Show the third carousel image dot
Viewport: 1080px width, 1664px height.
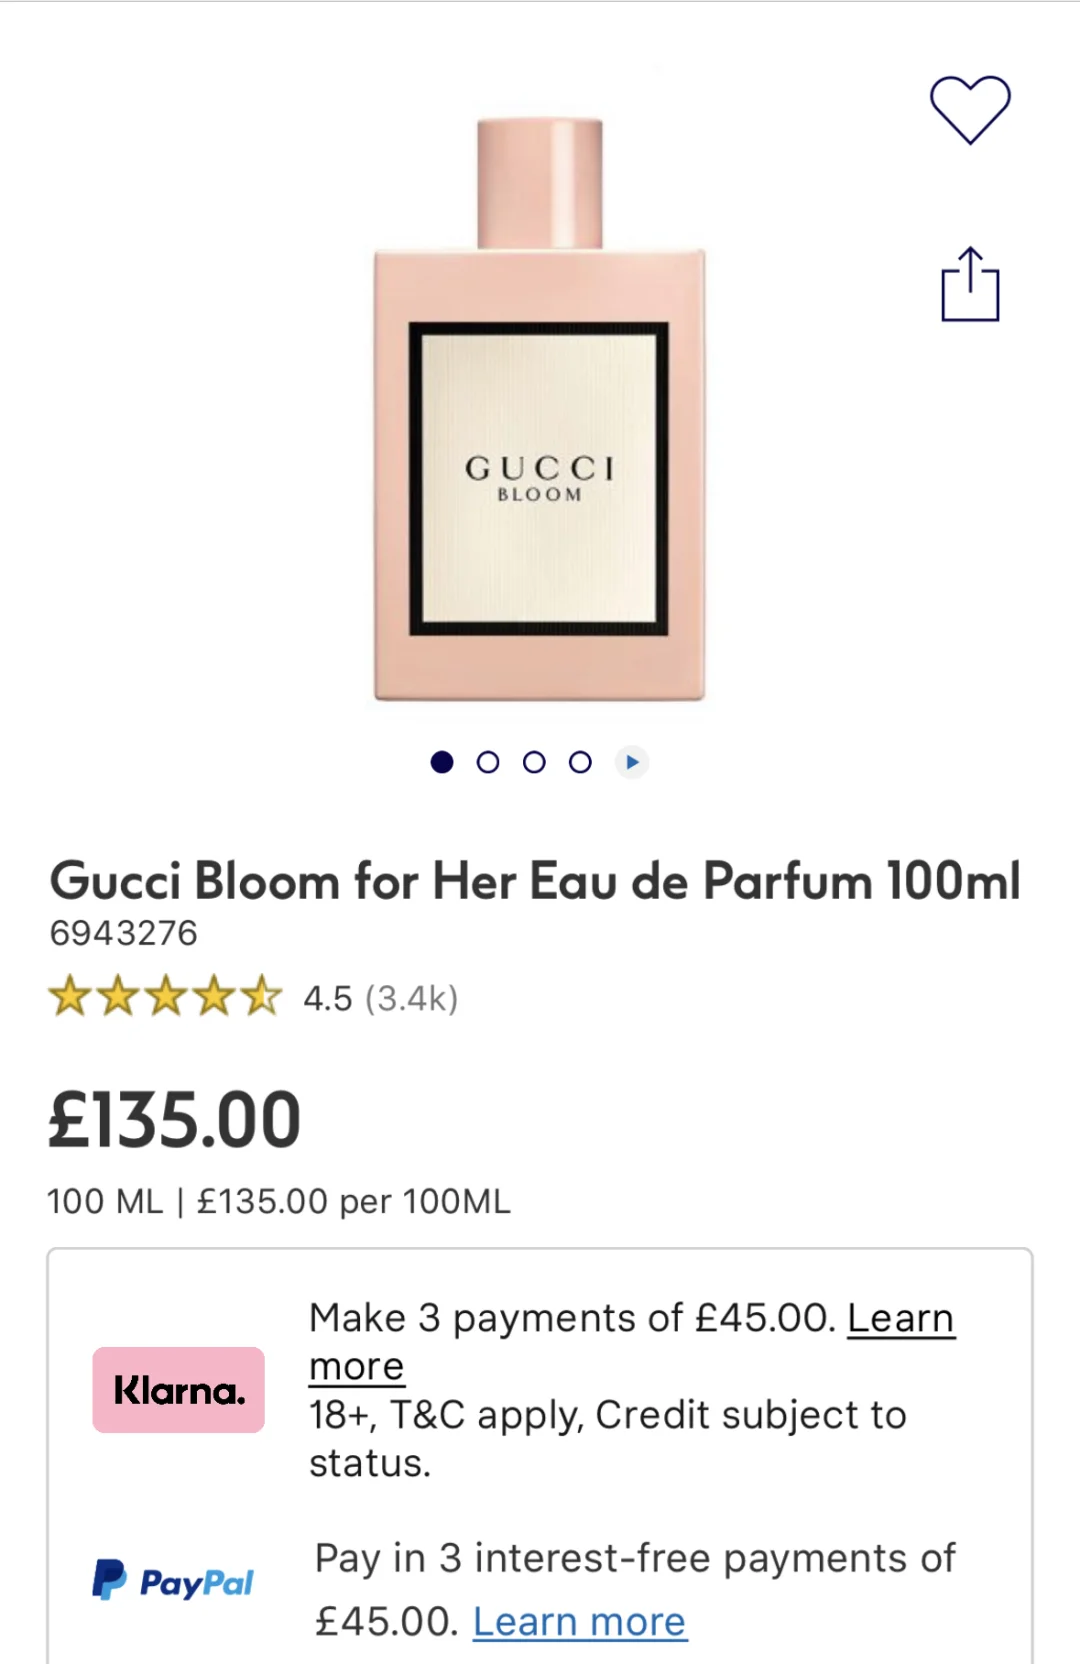[x=534, y=762]
